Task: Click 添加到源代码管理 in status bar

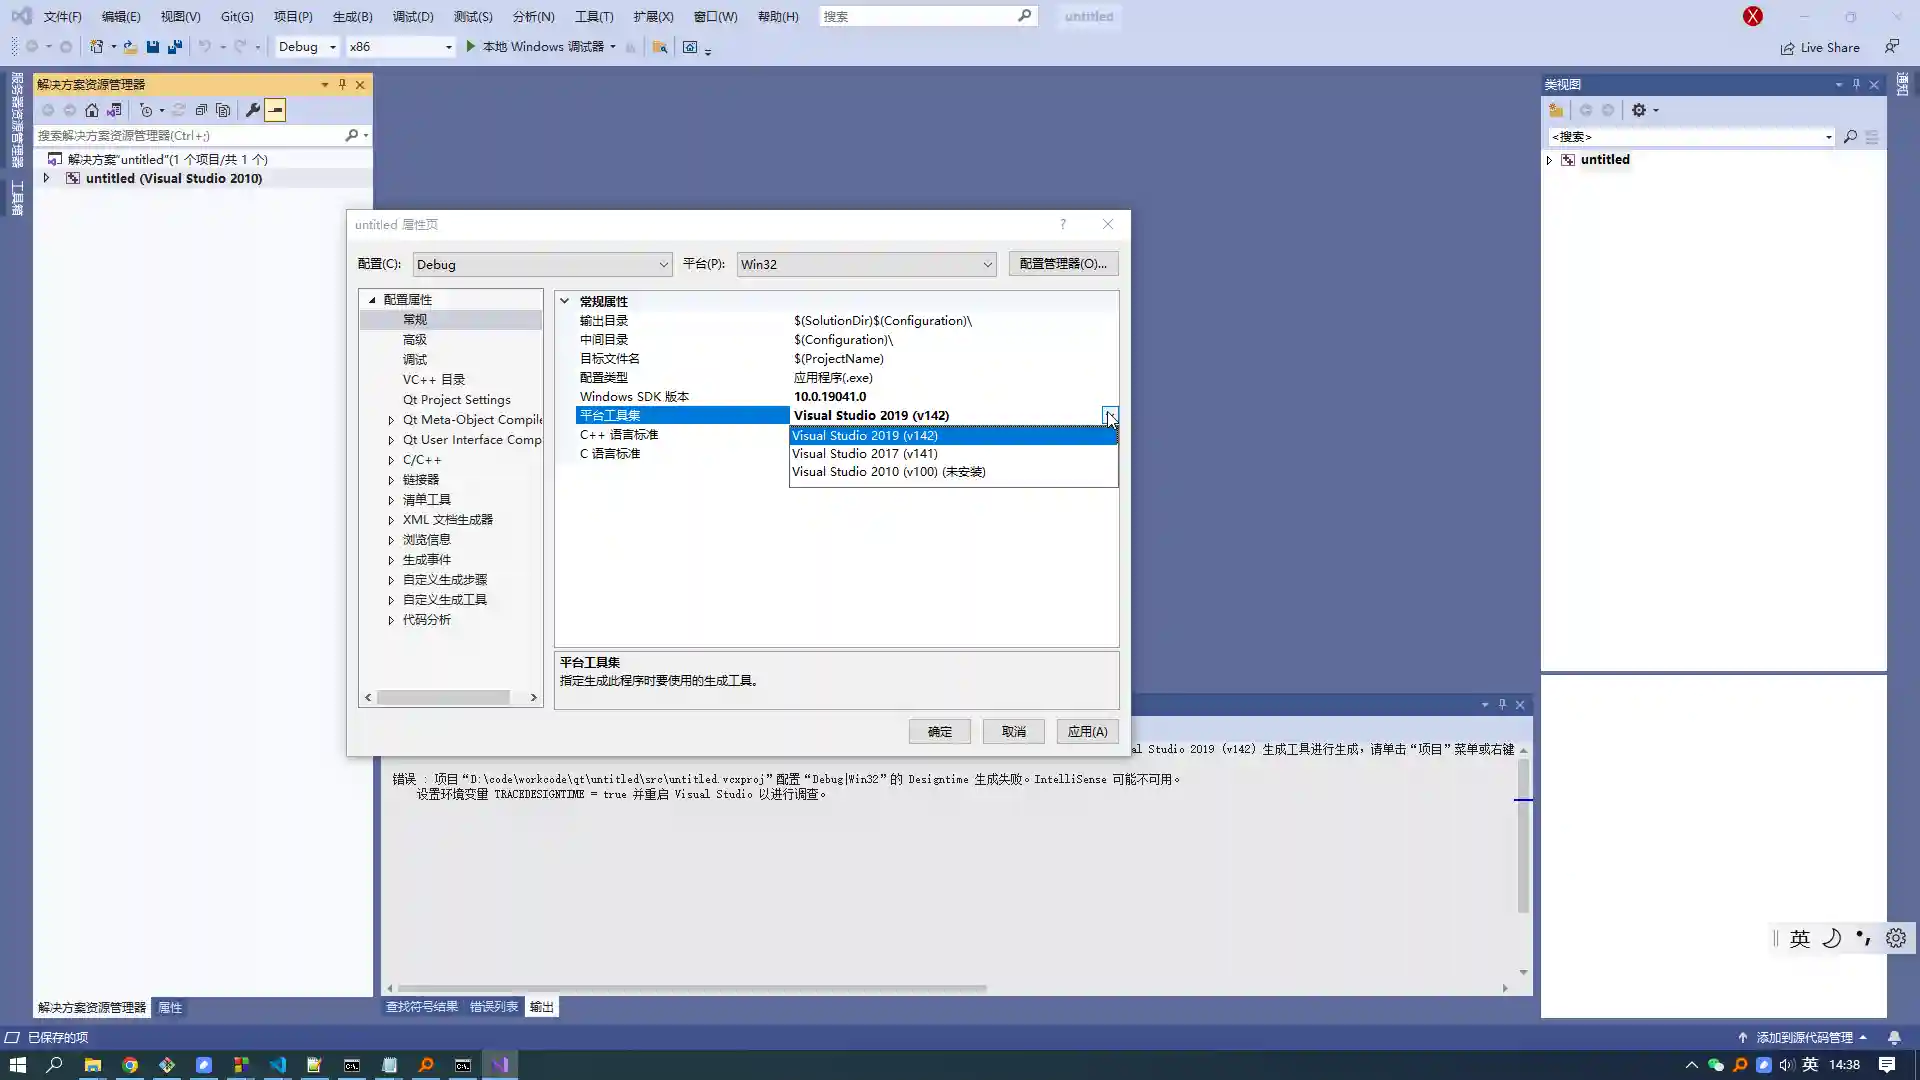Action: 1803,1038
